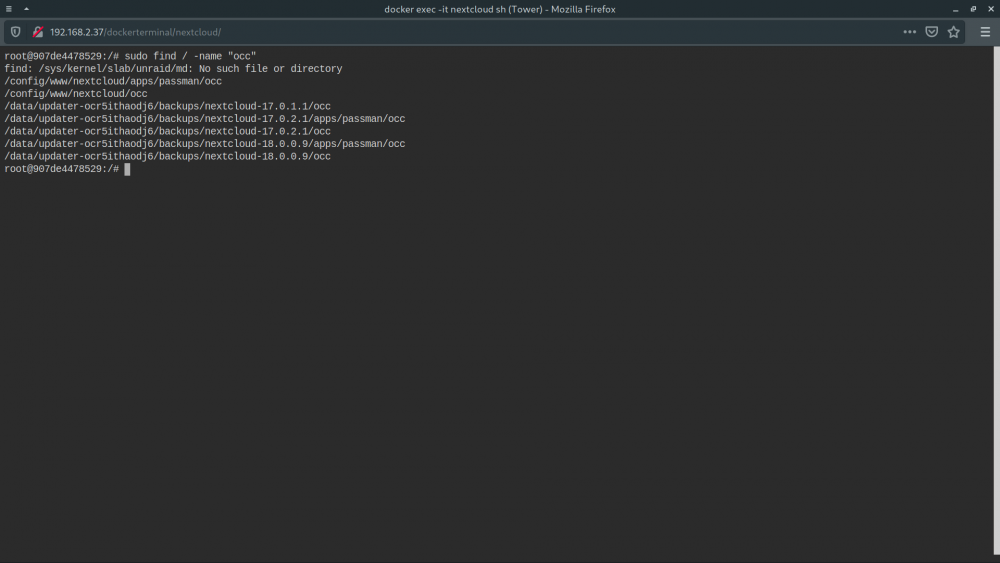Click the nextcloud-17.0.2.1/apps/passman/occ path

tap(205, 119)
